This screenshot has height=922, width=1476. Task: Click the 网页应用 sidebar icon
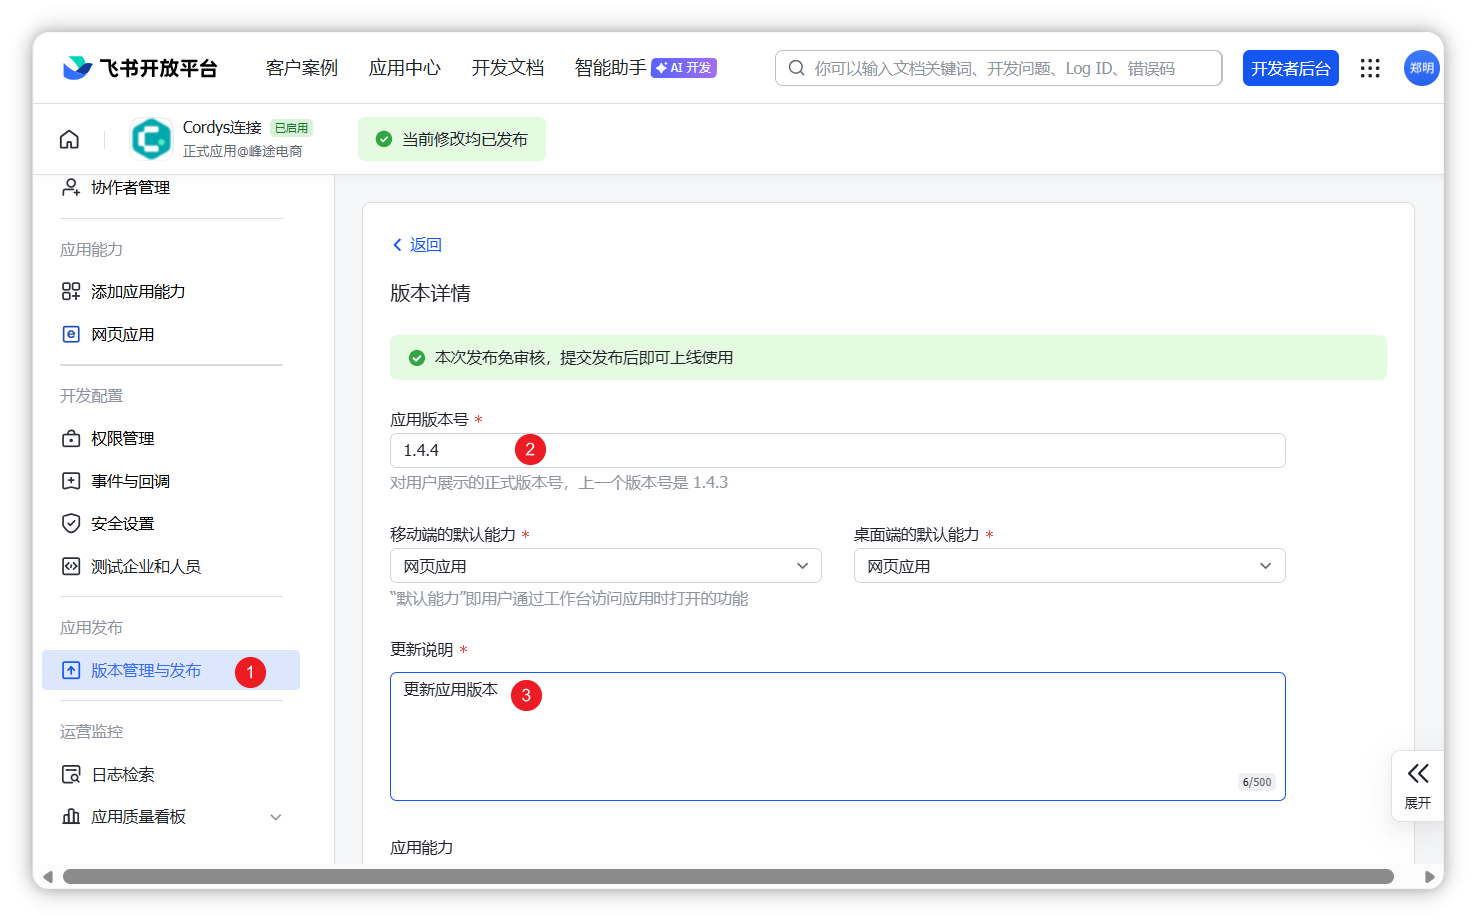[x=71, y=334]
